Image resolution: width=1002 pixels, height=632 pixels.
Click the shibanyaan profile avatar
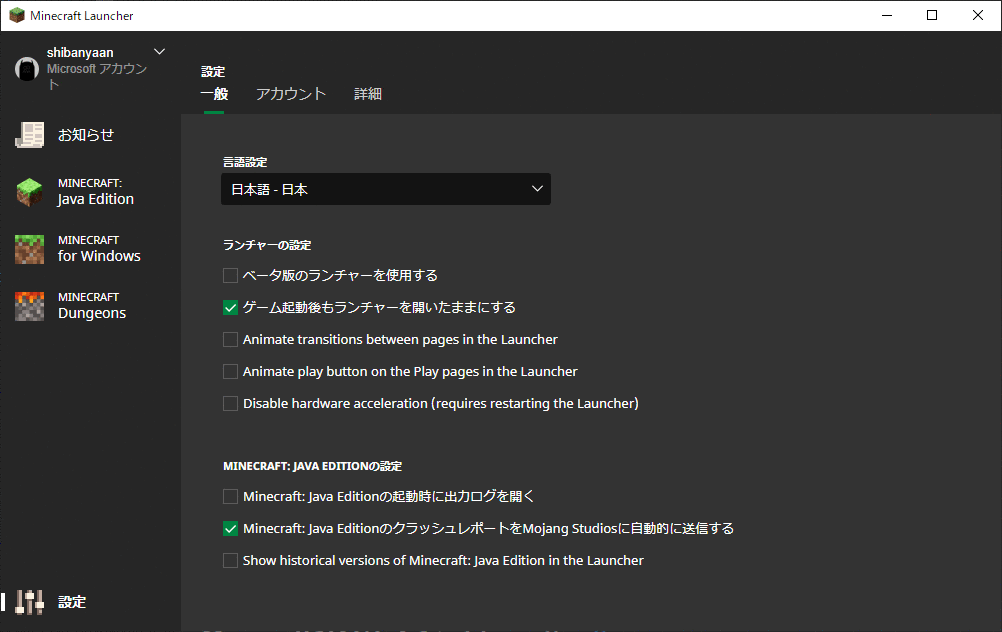point(26,68)
